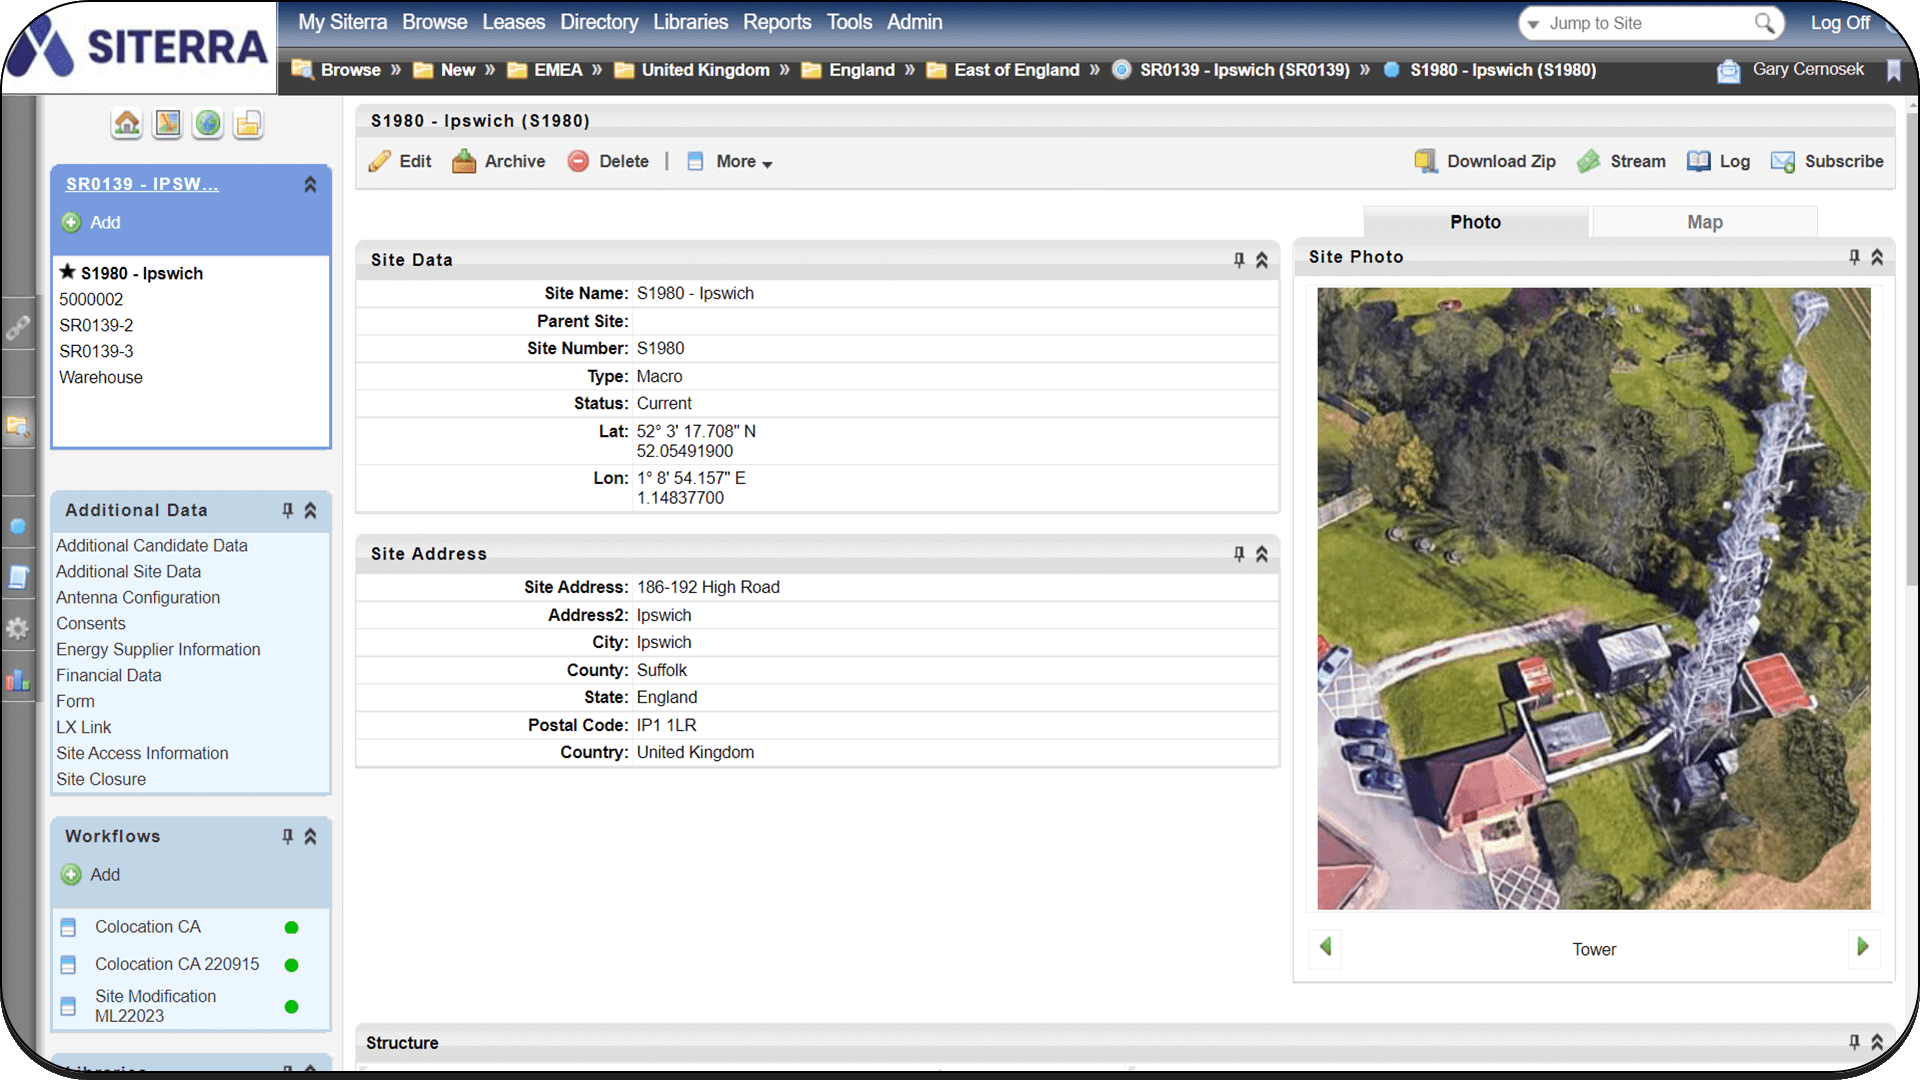Image resolution: width=1920 pixels, height=1080 pixels.
Task: Collapse the Site Address panel
Action: (1262, 554)
